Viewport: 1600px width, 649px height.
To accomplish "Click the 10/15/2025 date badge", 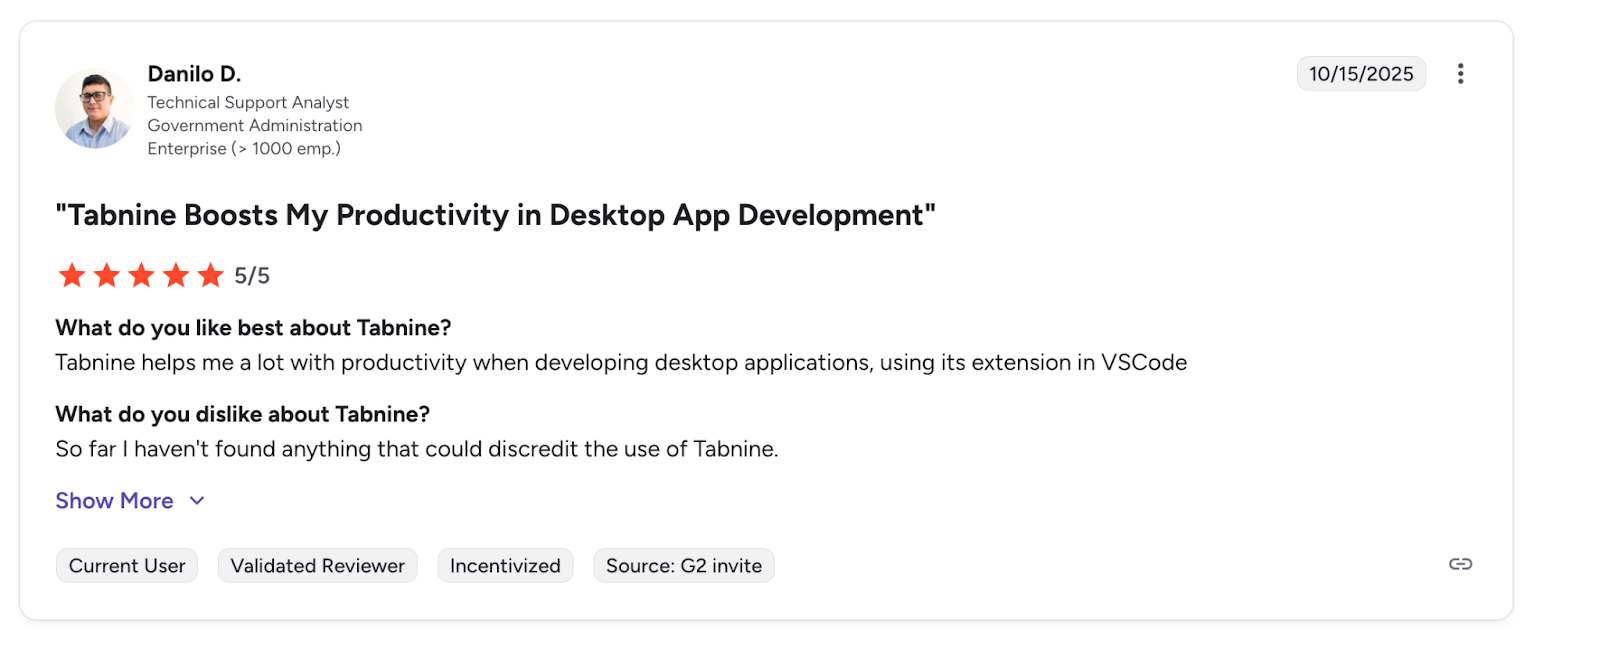I will click(1361, 74).
